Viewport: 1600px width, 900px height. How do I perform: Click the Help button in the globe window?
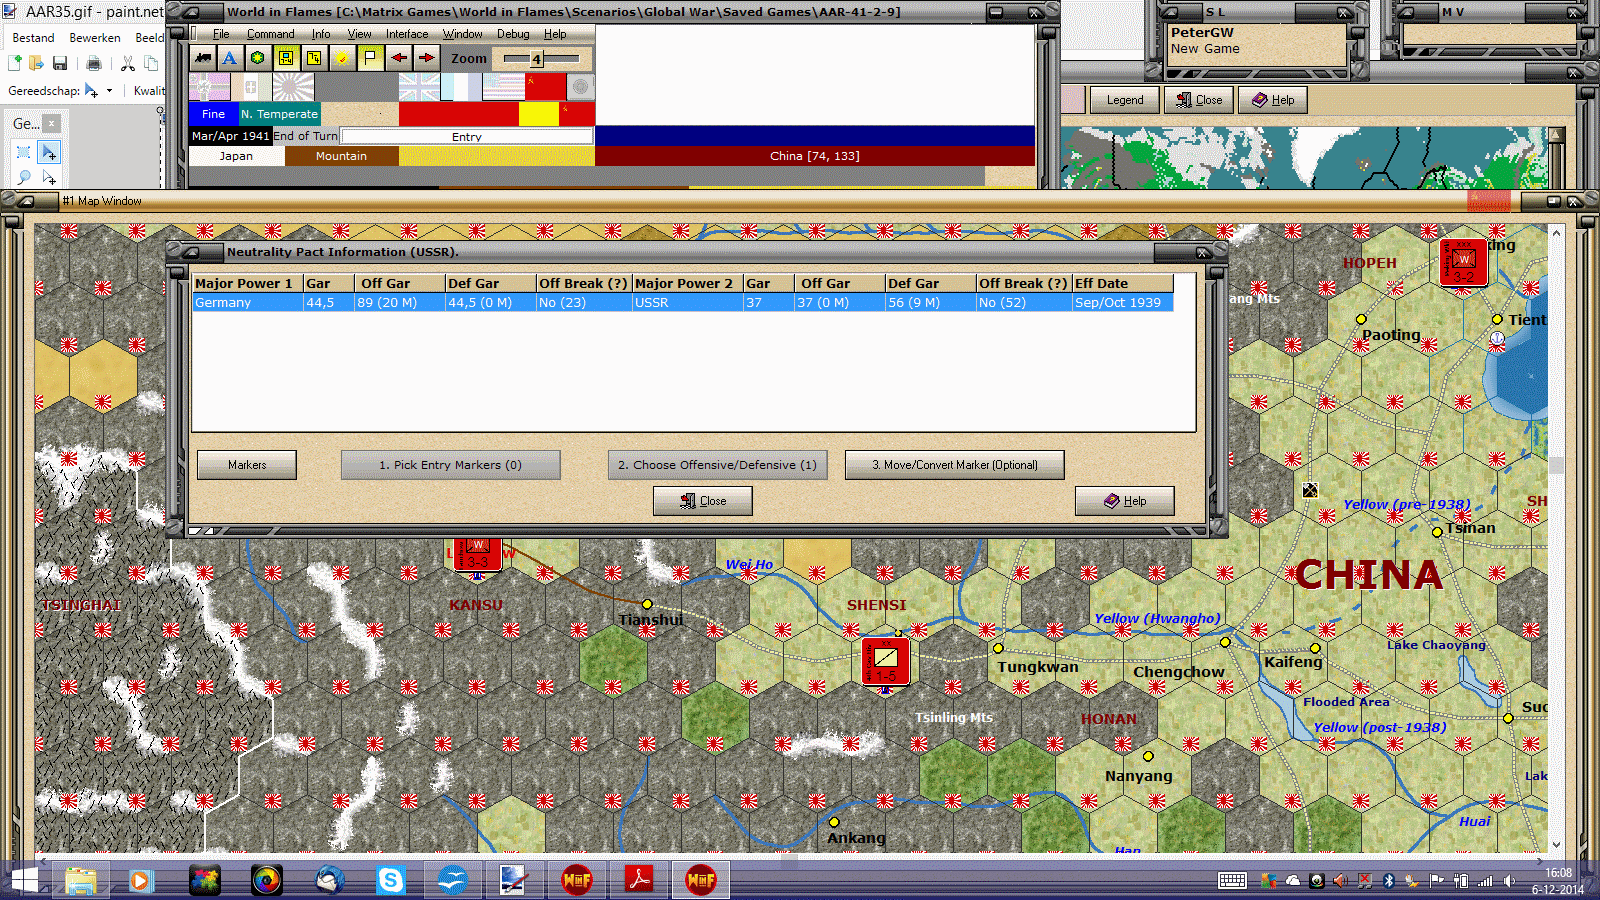click(x=1273, y=100)
